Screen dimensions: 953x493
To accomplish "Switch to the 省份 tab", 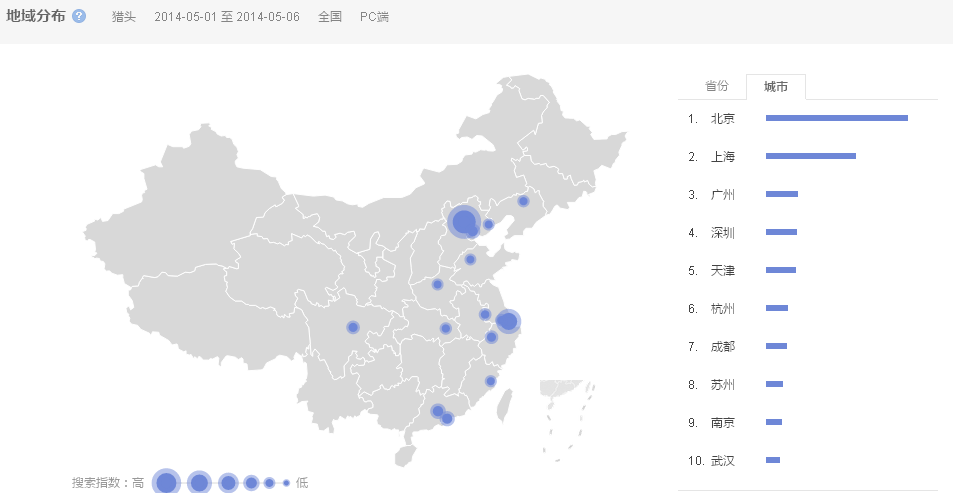I will click(717, 87).
